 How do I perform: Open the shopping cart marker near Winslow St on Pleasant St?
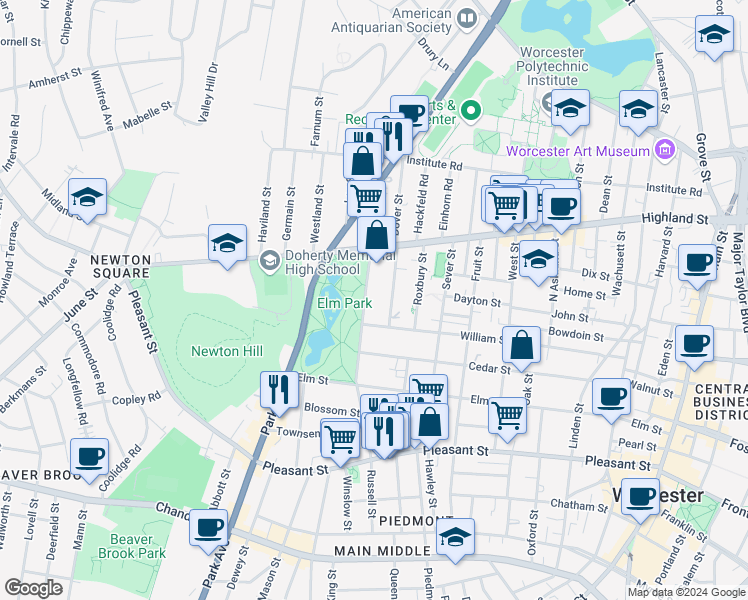[x=340, y=443]
